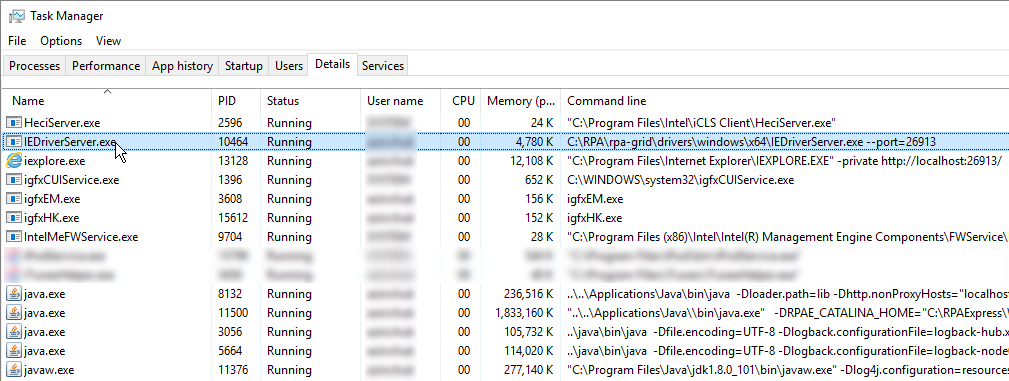1009x381 pixels.
Task: Switch to the Services tab
Action: (x=383, y=66)
